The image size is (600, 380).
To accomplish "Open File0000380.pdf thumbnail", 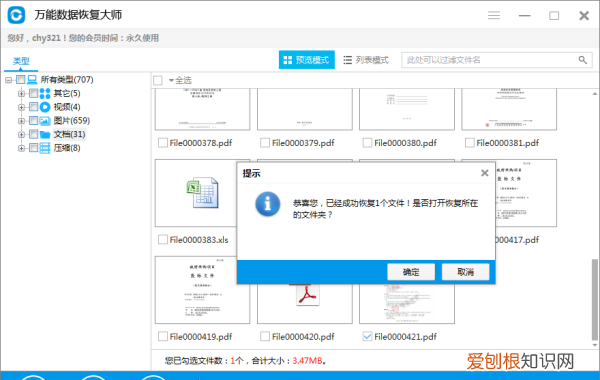I will click(x=407, y=109).
